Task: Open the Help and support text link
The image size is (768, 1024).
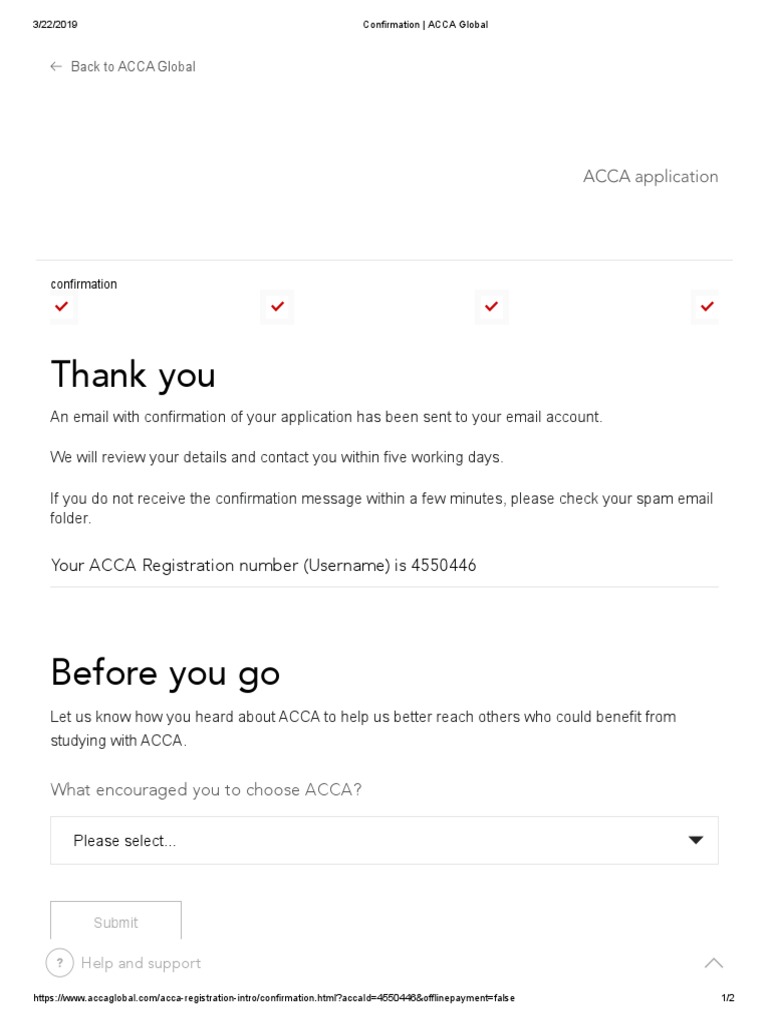Action: [141, 963]
